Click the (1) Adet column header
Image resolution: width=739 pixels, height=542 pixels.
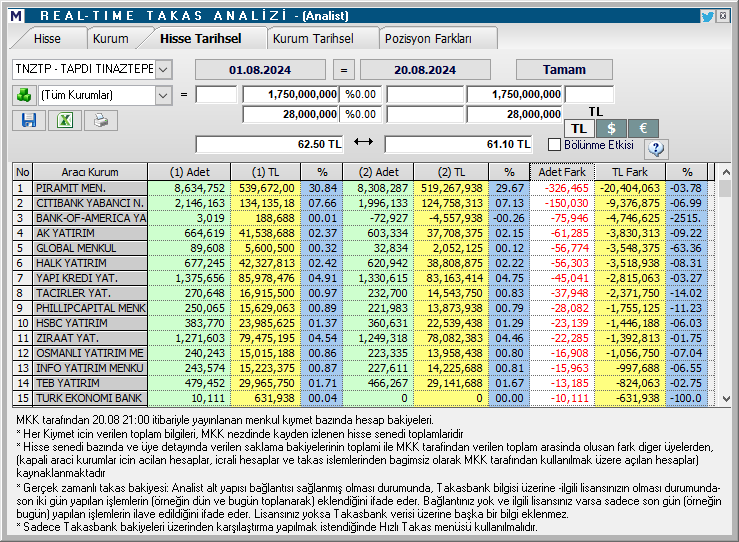tap(189, 172)
